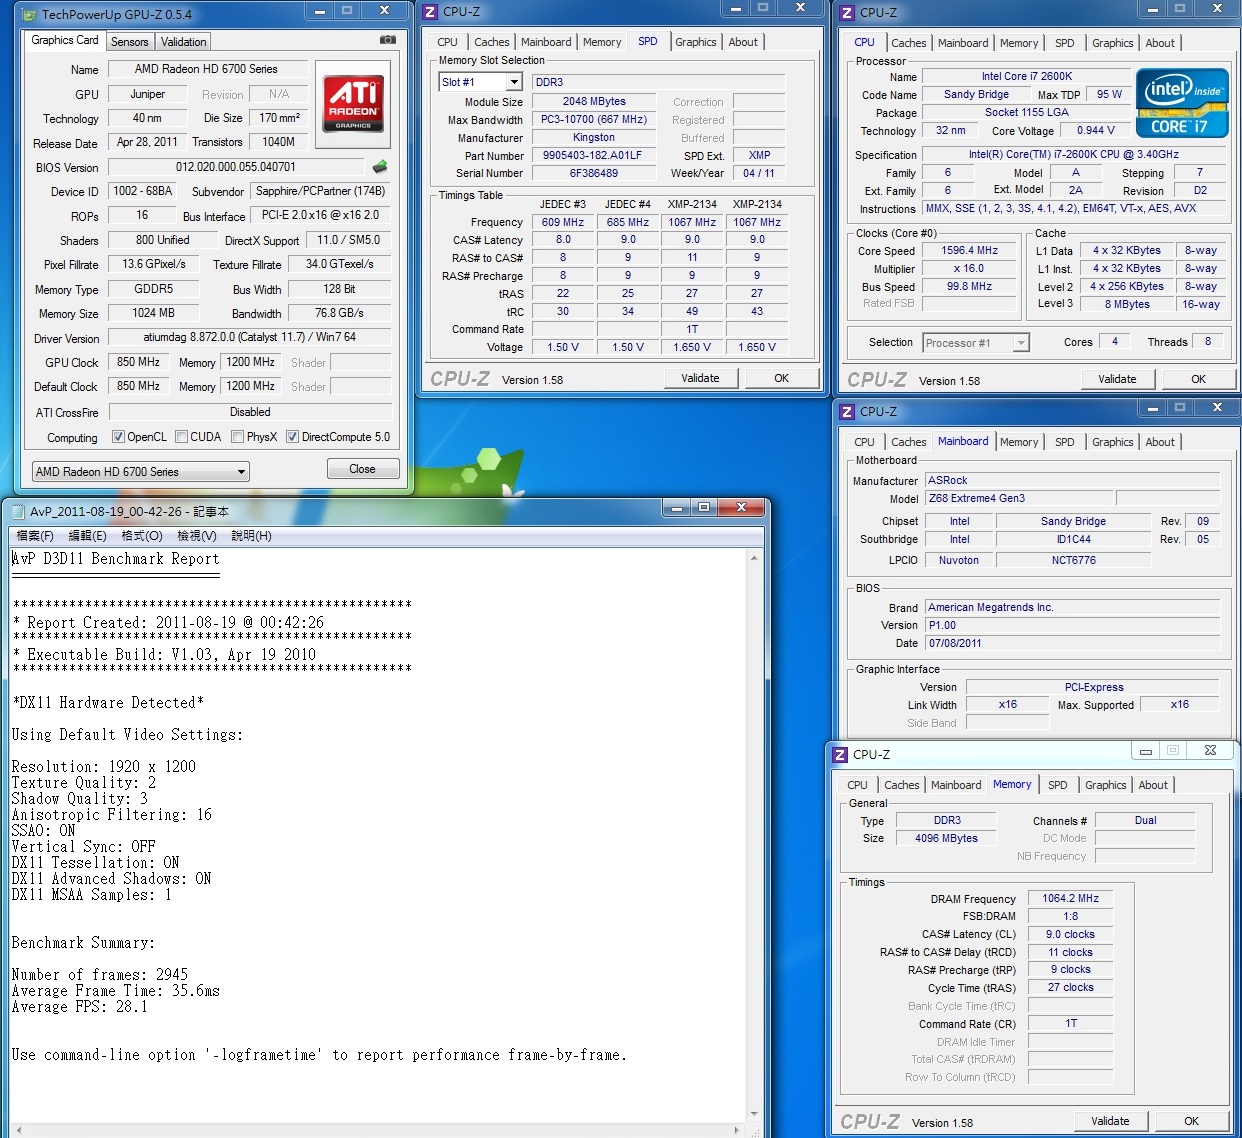Click the Notepad title bar close button
This screenshot has width=1242, height=1138.
[x=742, y=508]
